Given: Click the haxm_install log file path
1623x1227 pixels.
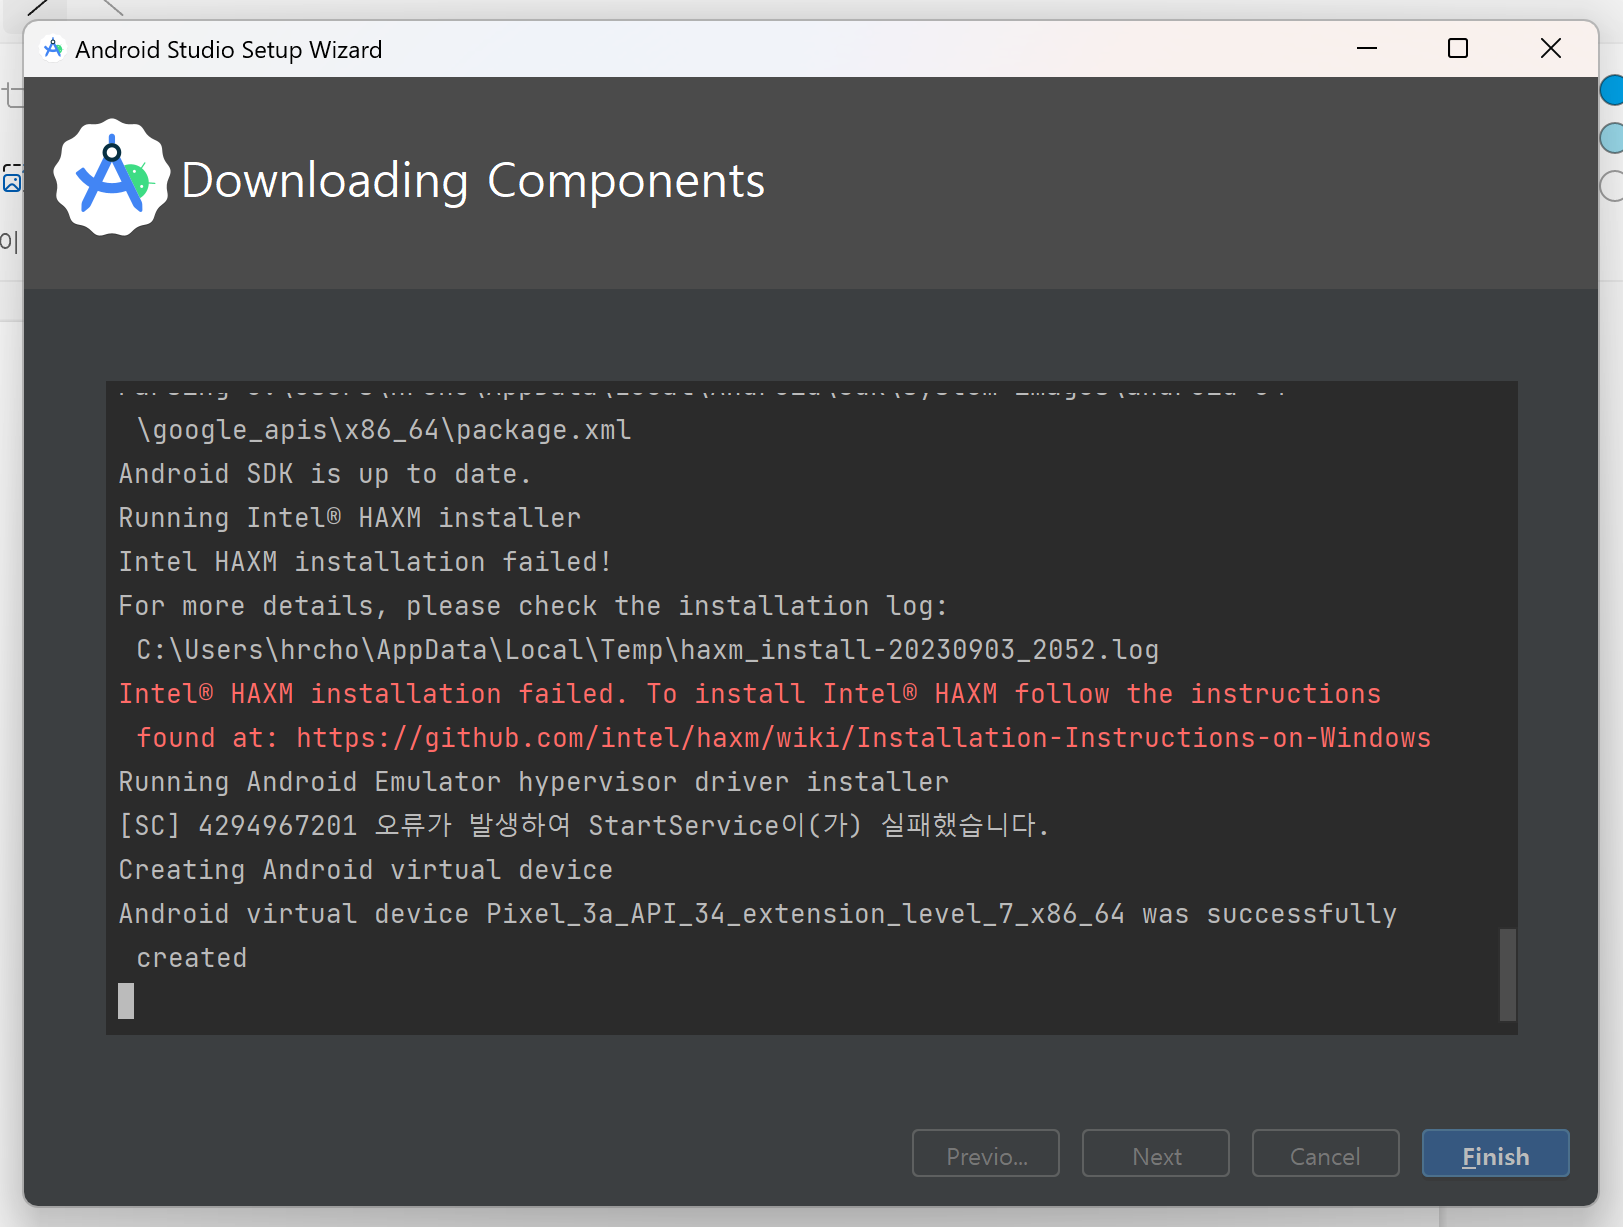Looking at the screenshot, I should pyautogui.click(x=648, y=650).
